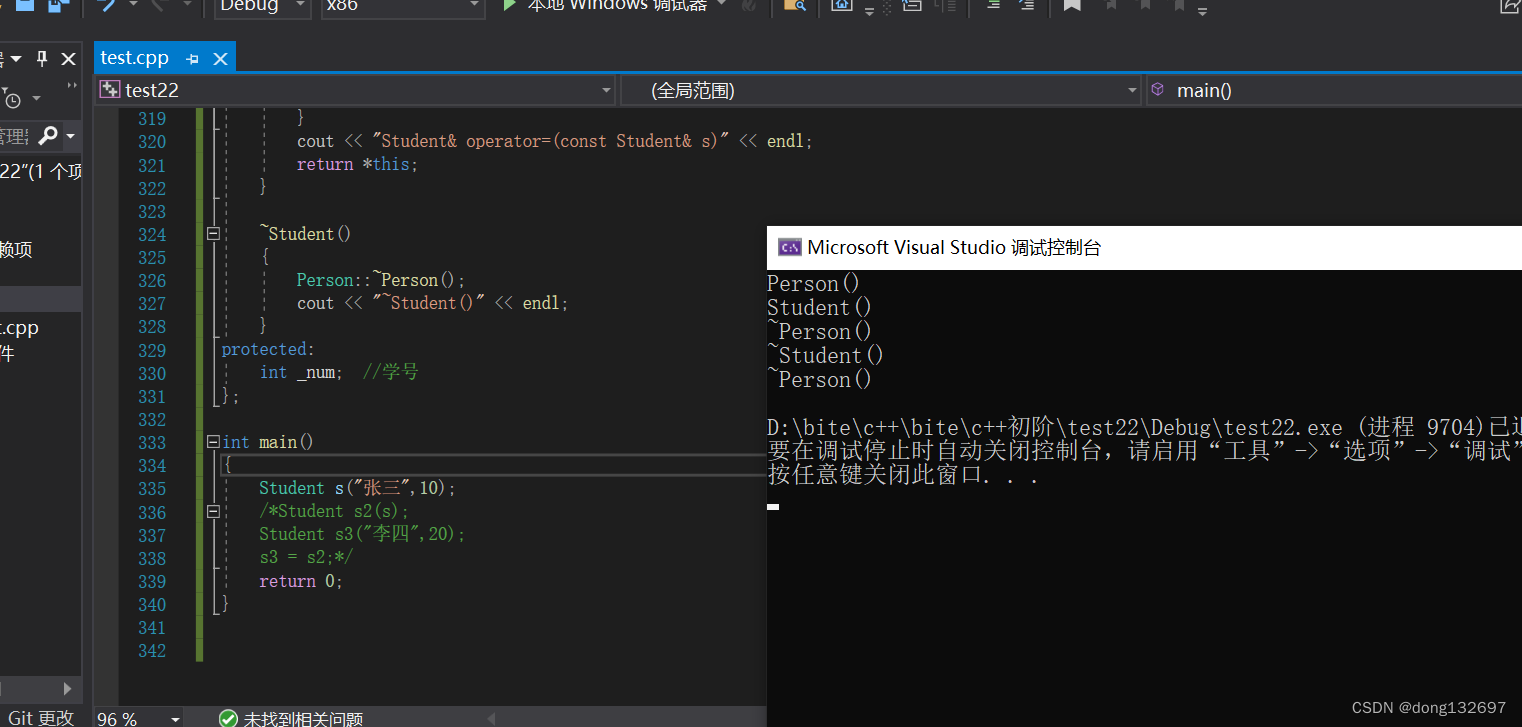
Task: Click the 'return *this;' statement
Action: pos(357,164)
